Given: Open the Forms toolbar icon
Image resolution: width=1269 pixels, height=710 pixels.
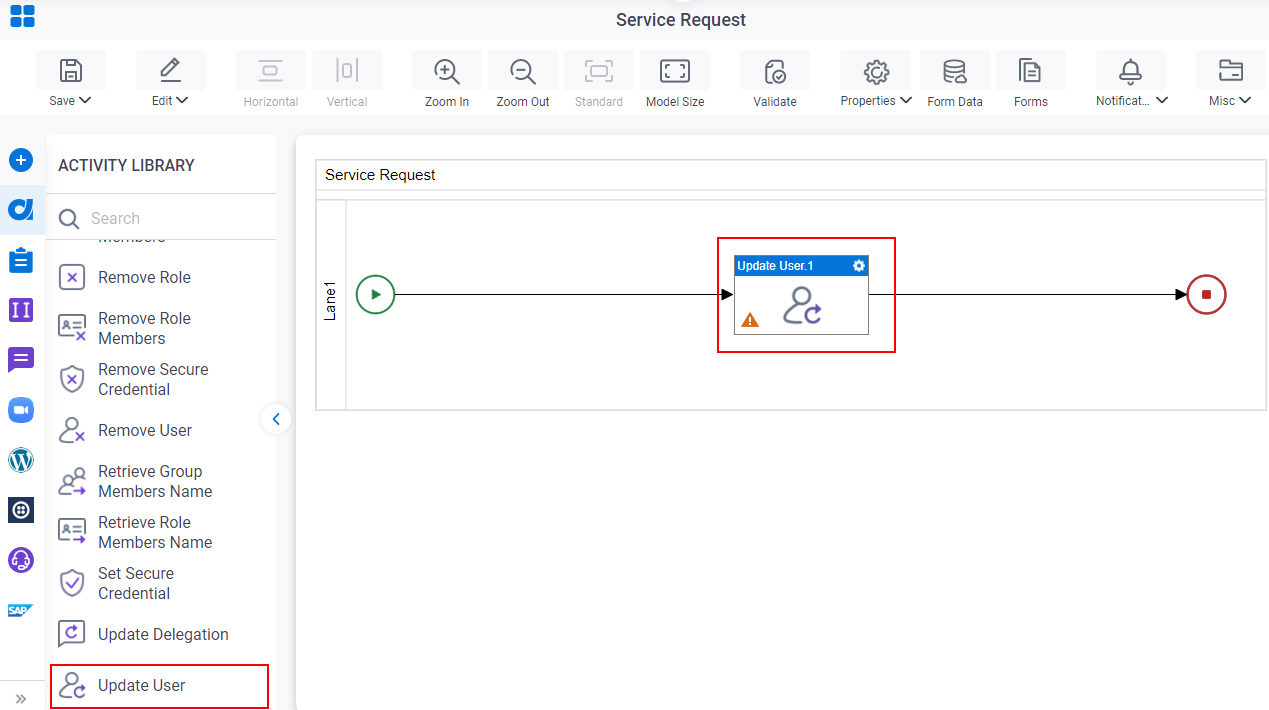Looking at the screenshot, I should (1030, 71).
